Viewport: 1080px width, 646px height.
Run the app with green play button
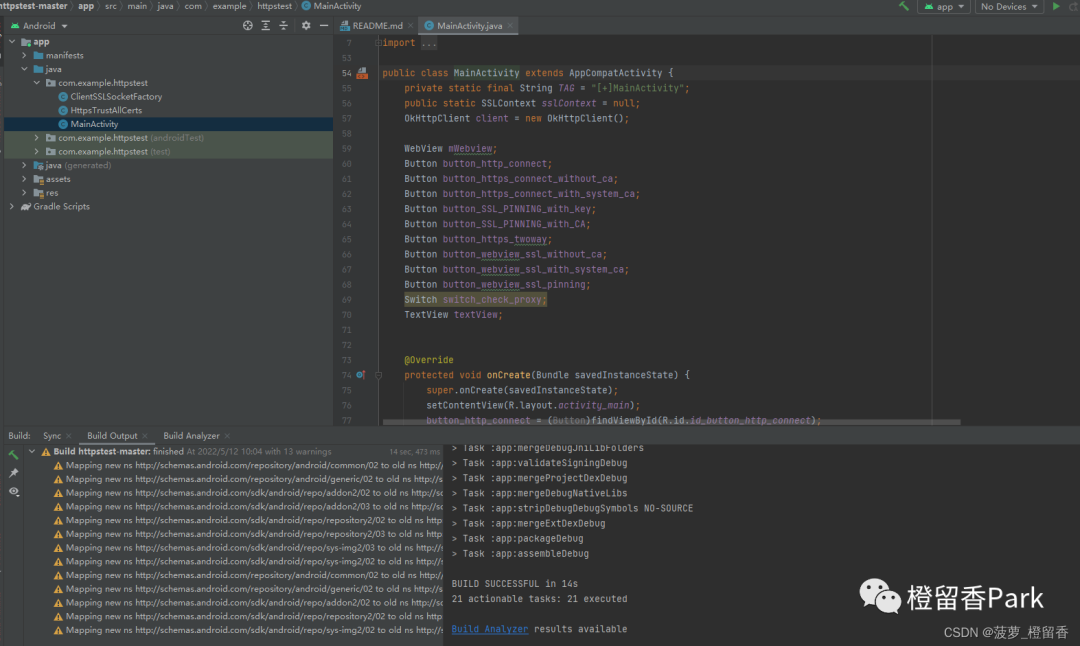click(x=1056, y=6)
